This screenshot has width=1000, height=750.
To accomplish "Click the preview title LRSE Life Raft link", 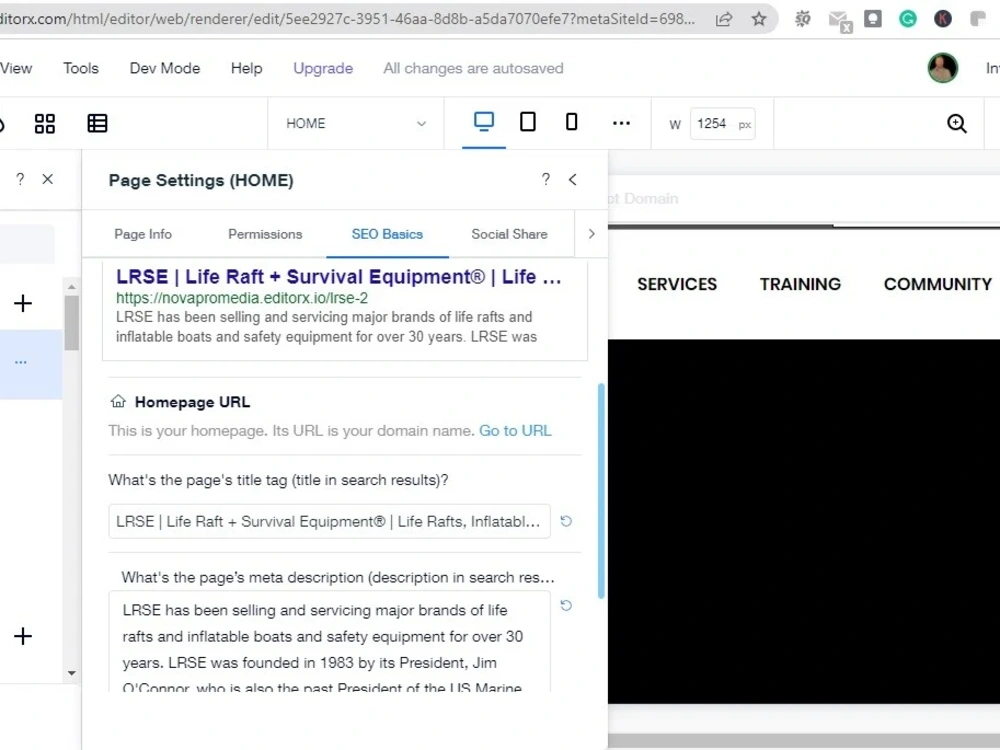I will [x=338, y=277].
